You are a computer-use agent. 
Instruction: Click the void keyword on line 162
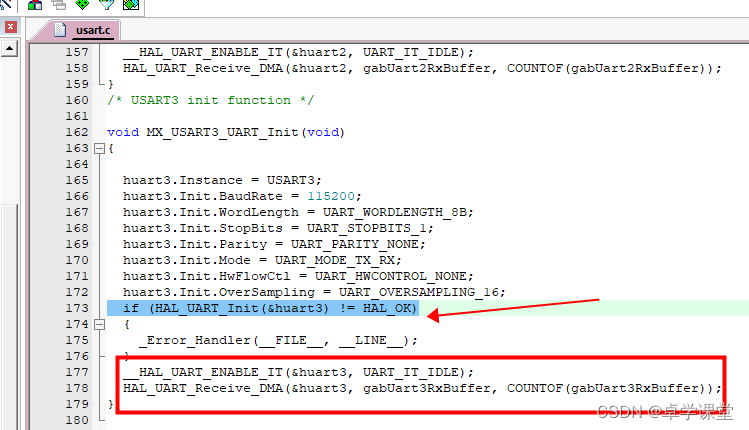click(x=123, y=132)
